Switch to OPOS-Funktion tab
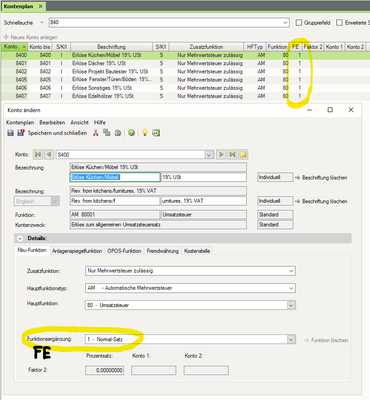370x400 pixels. [124, 251]
